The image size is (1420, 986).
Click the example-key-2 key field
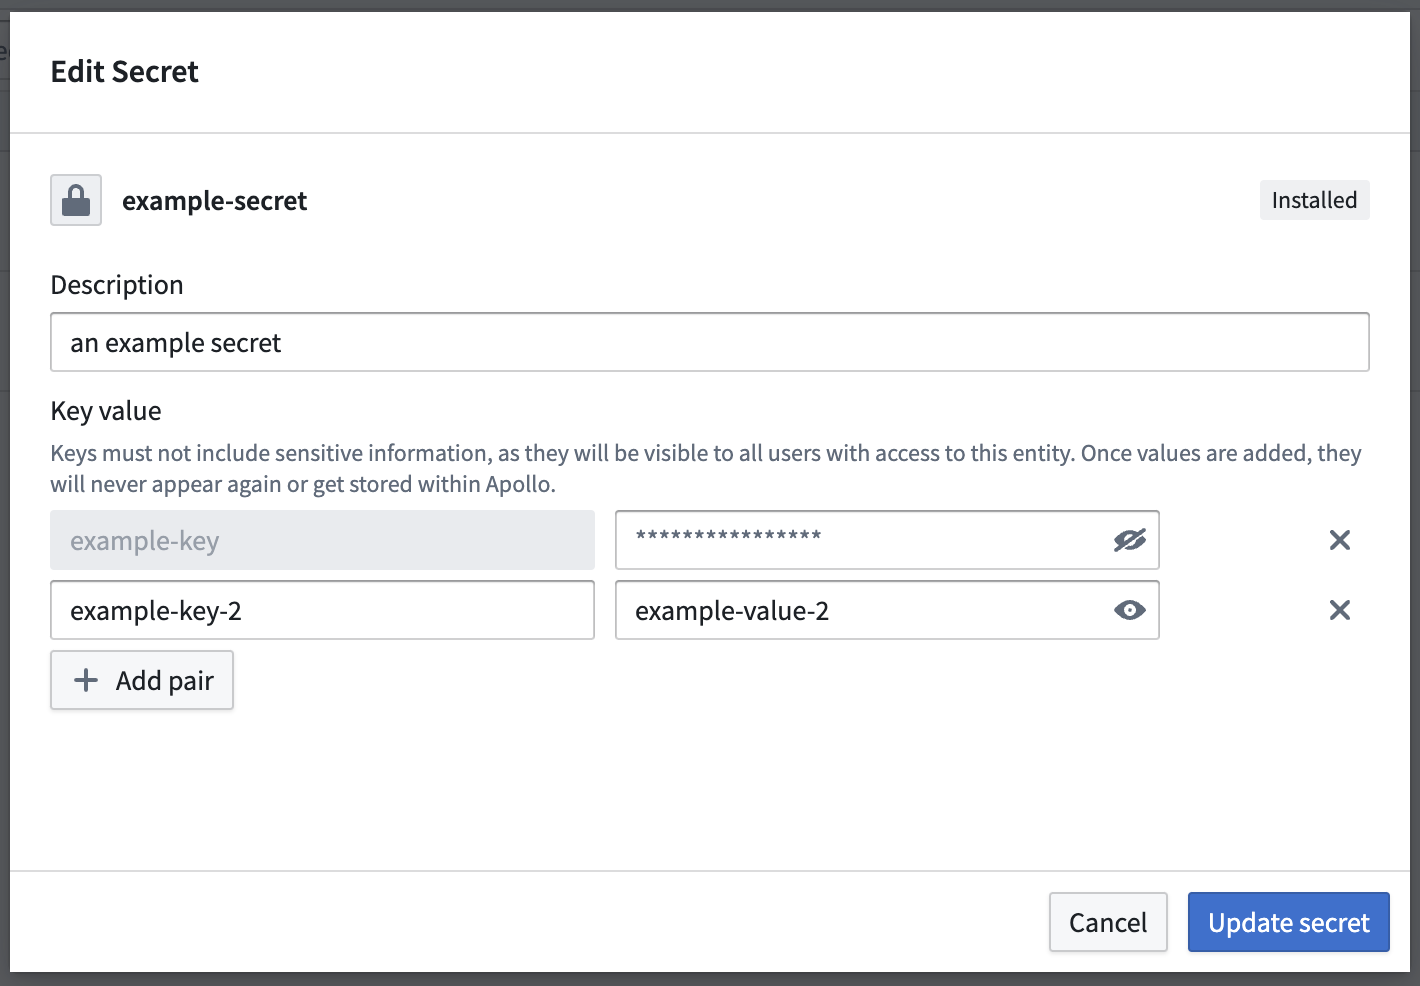pos(323,610)
